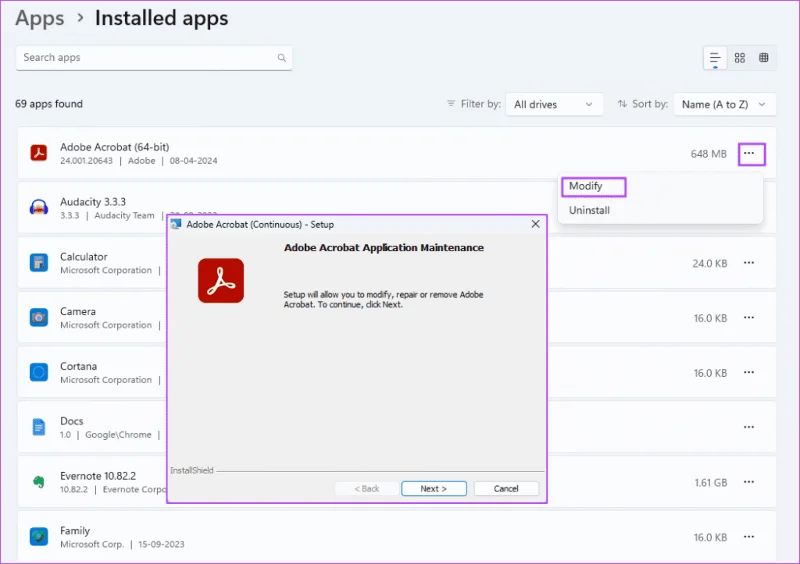Open more options for Camera
800x564 pixels.
point(748,317)
